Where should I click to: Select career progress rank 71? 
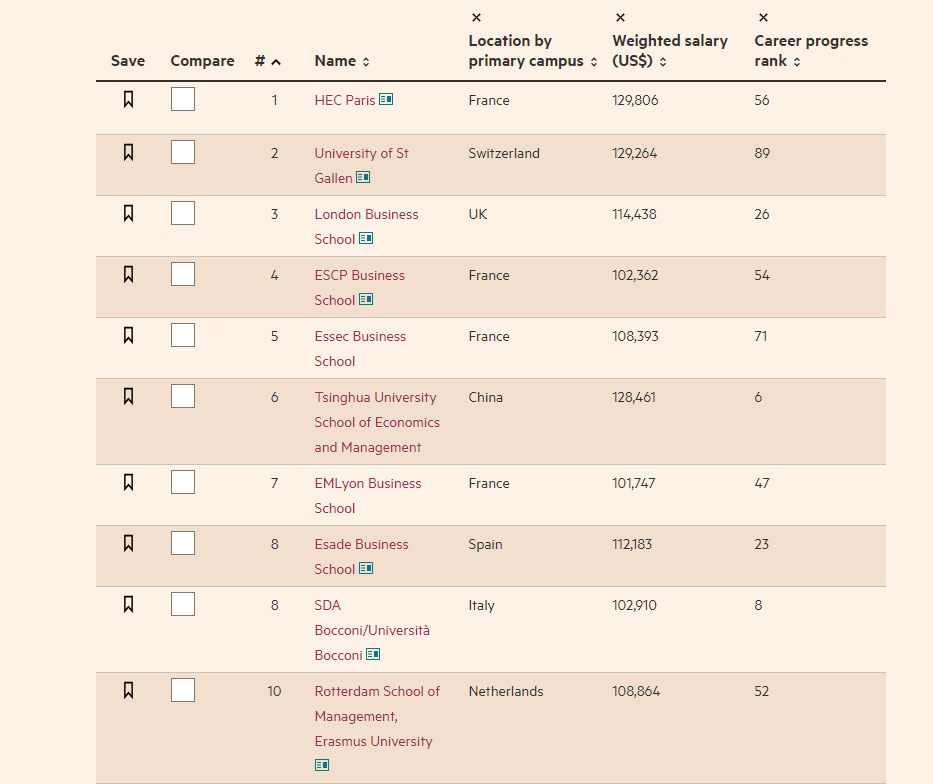[x=760, y=336]
